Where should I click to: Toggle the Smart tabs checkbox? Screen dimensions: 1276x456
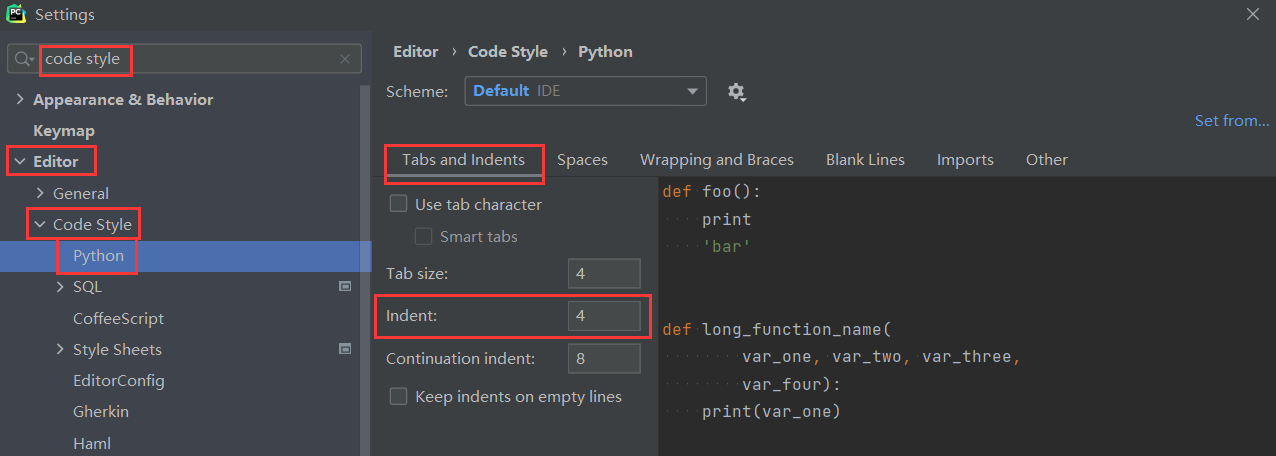(x=423, y=237)
